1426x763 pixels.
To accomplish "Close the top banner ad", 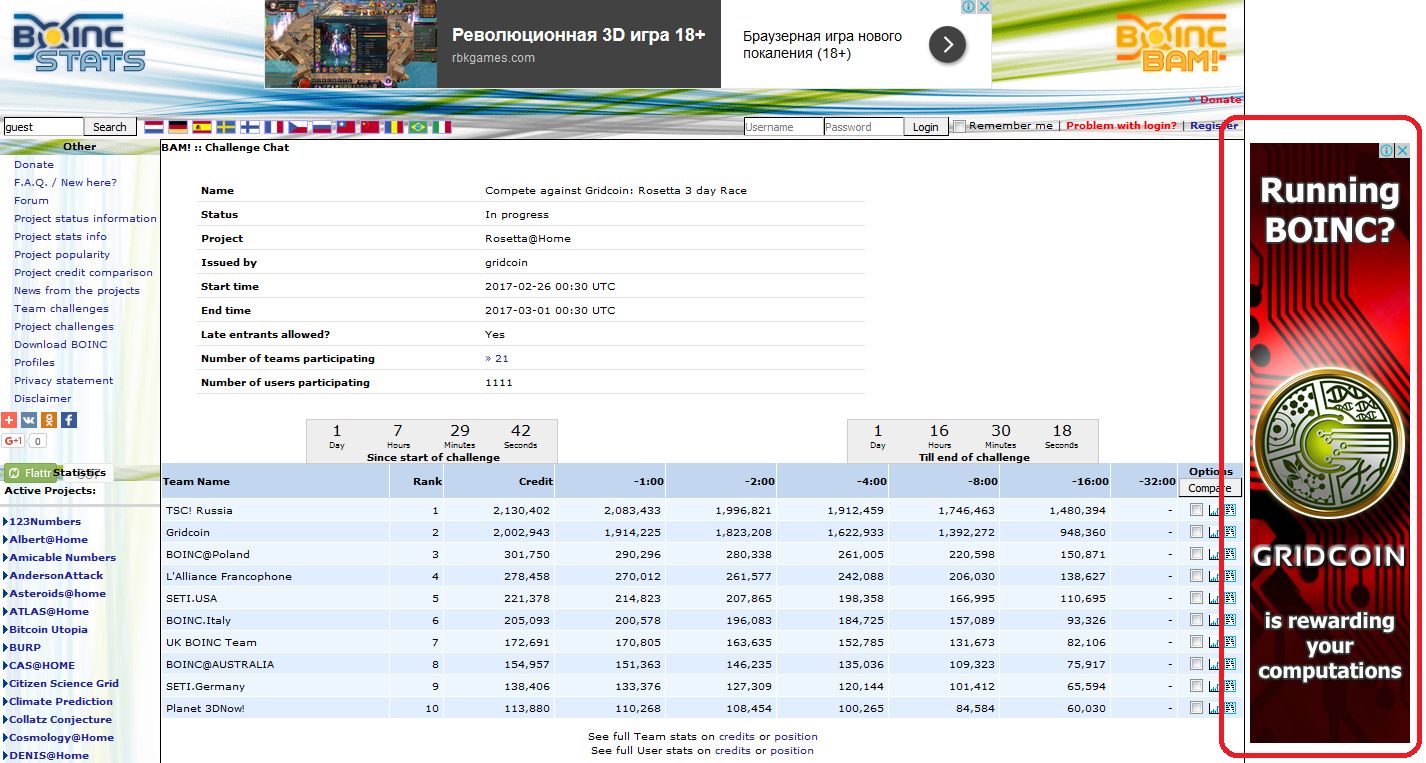I will click(984, 7).
